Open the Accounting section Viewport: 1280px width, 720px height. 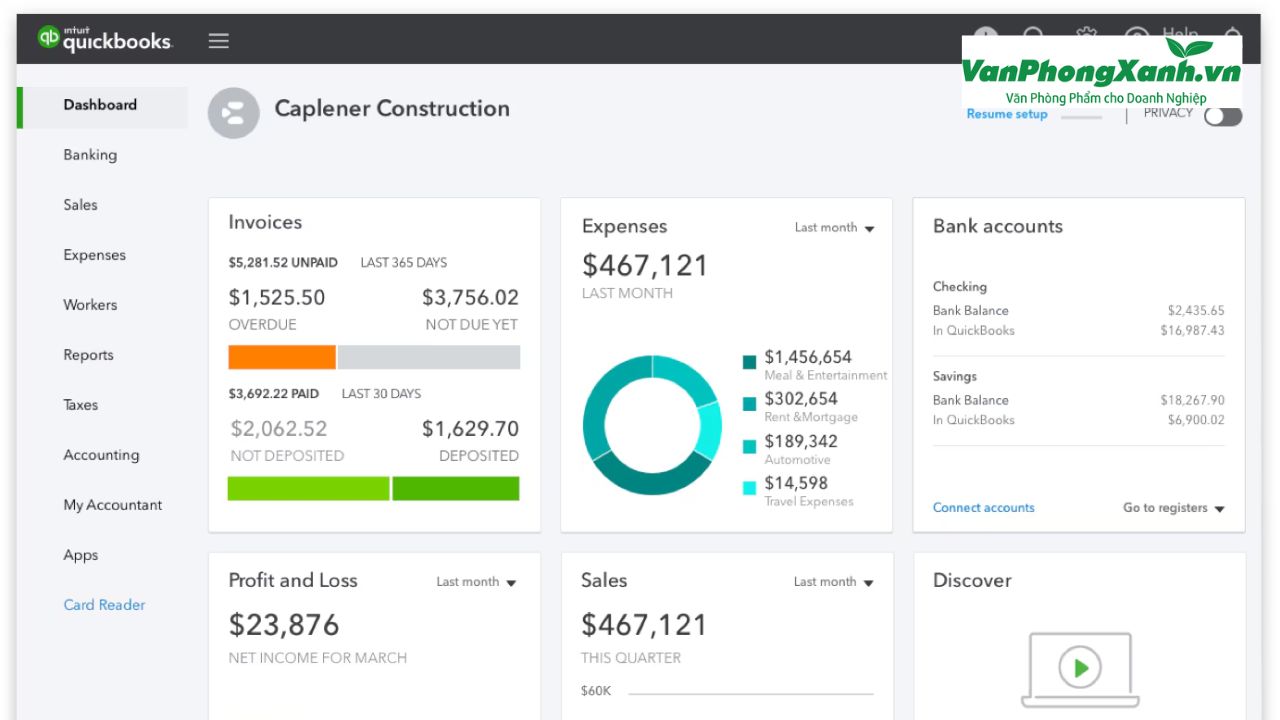(101, 455)
